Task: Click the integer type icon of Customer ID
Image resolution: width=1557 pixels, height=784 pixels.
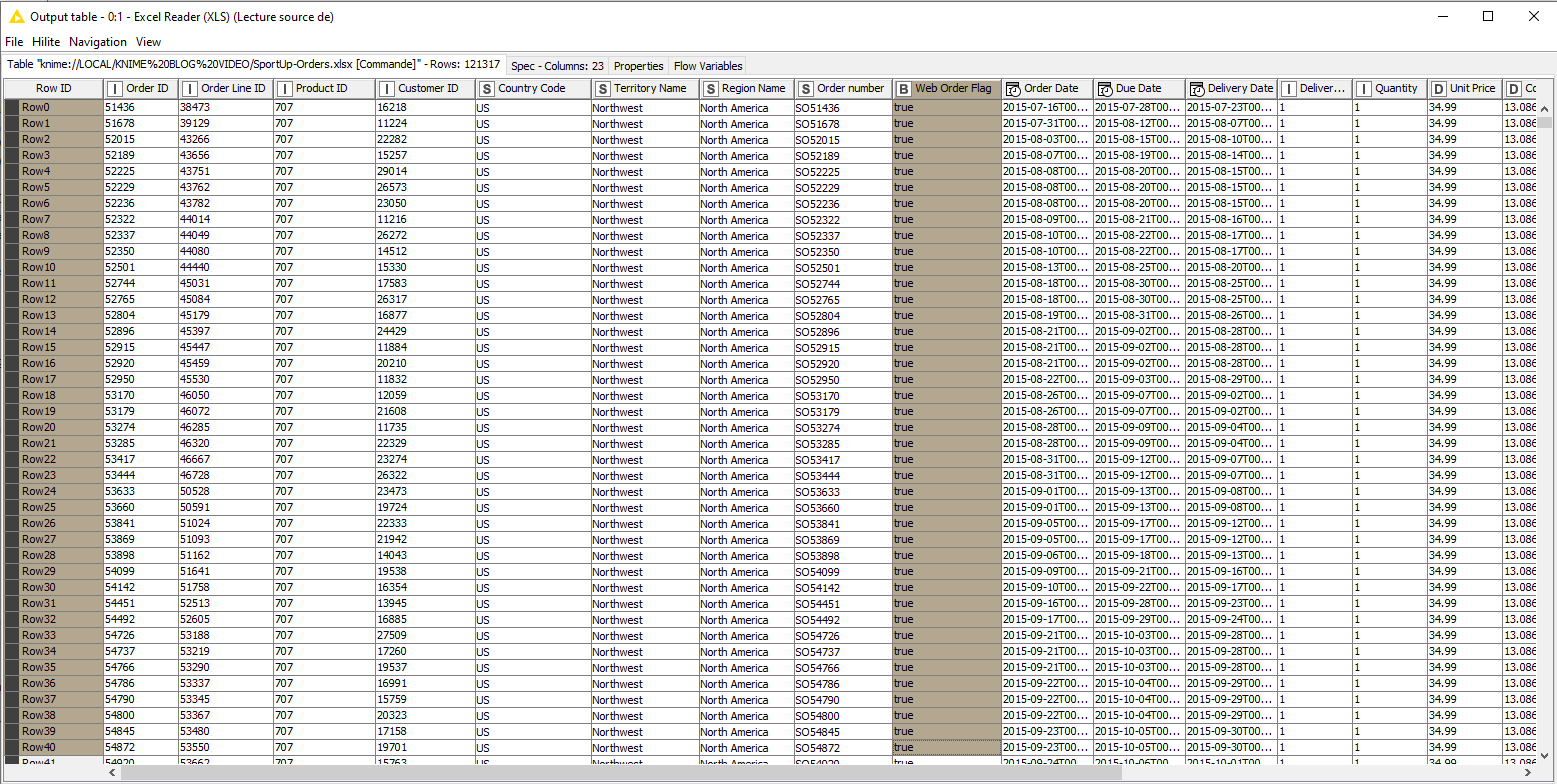Action: point(387,89)
